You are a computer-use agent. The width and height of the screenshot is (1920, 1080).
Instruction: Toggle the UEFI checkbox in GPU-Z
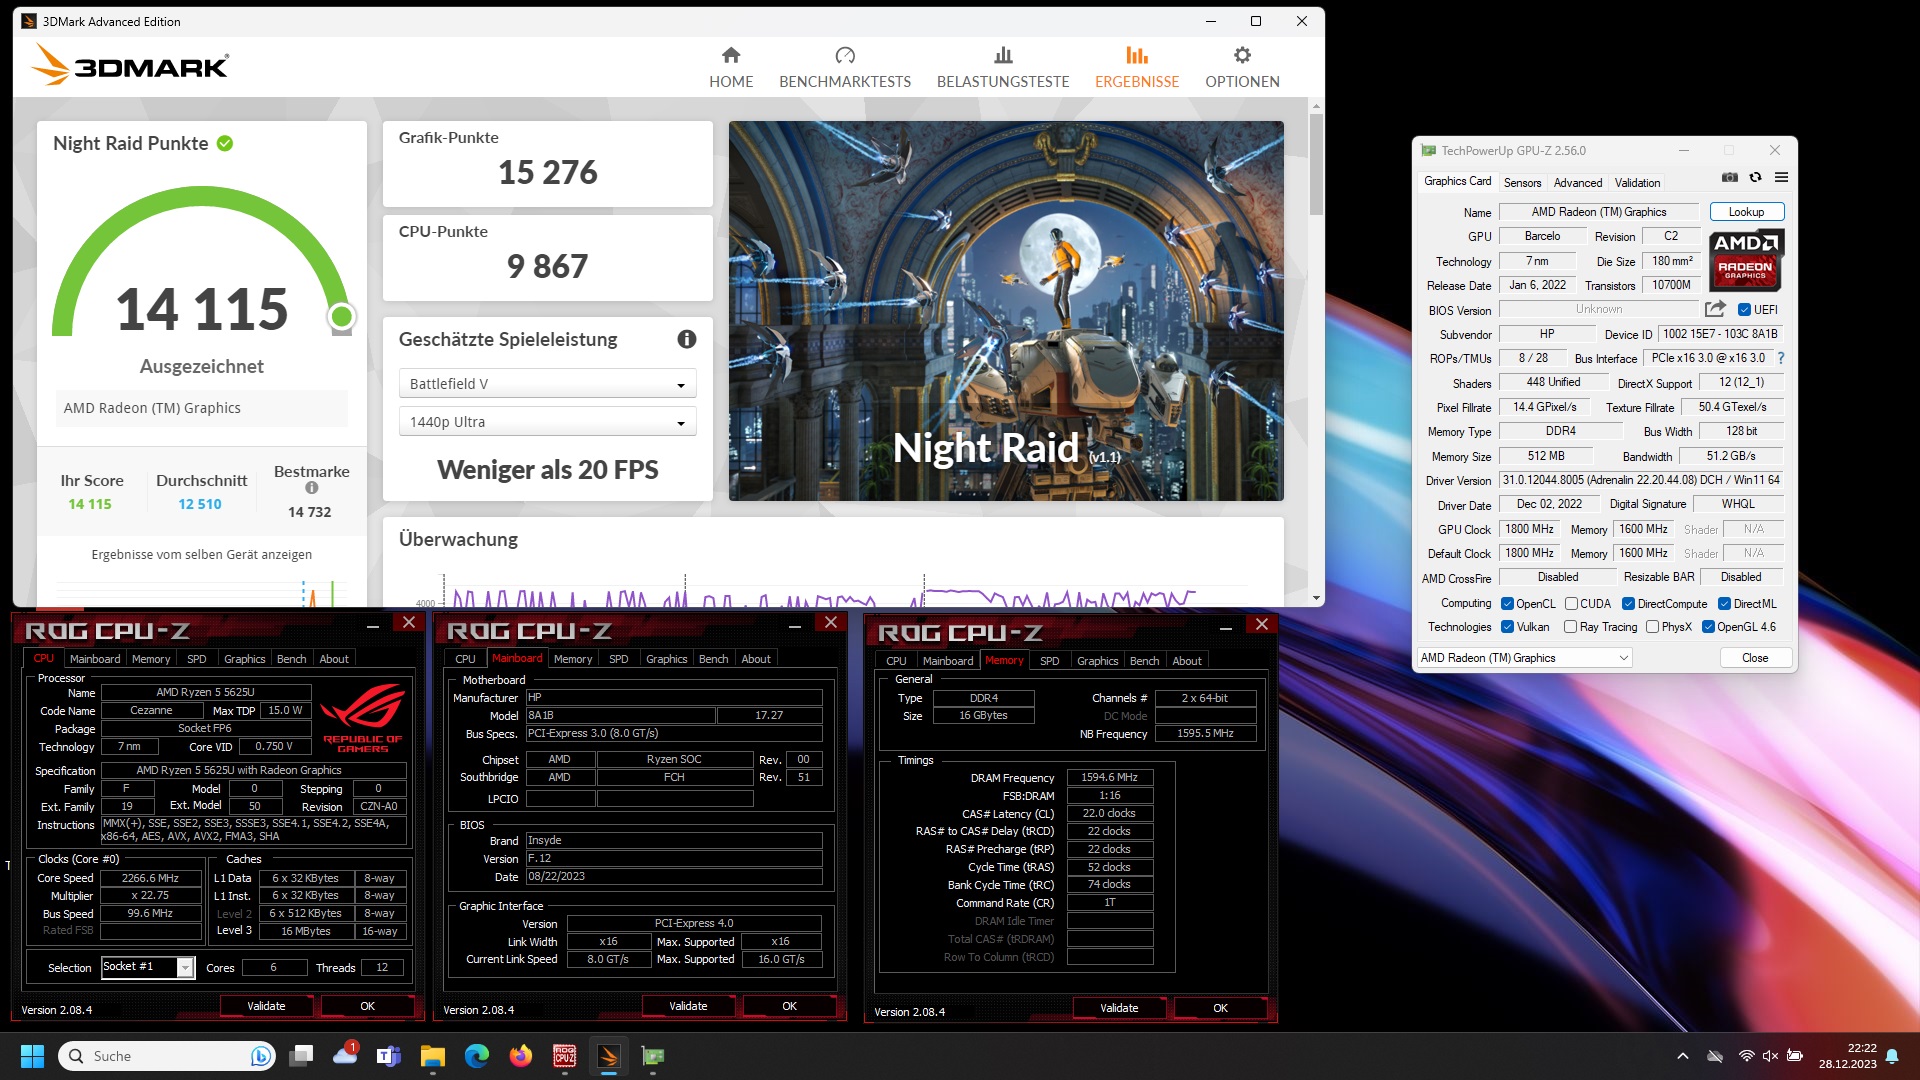point(1744,310)
